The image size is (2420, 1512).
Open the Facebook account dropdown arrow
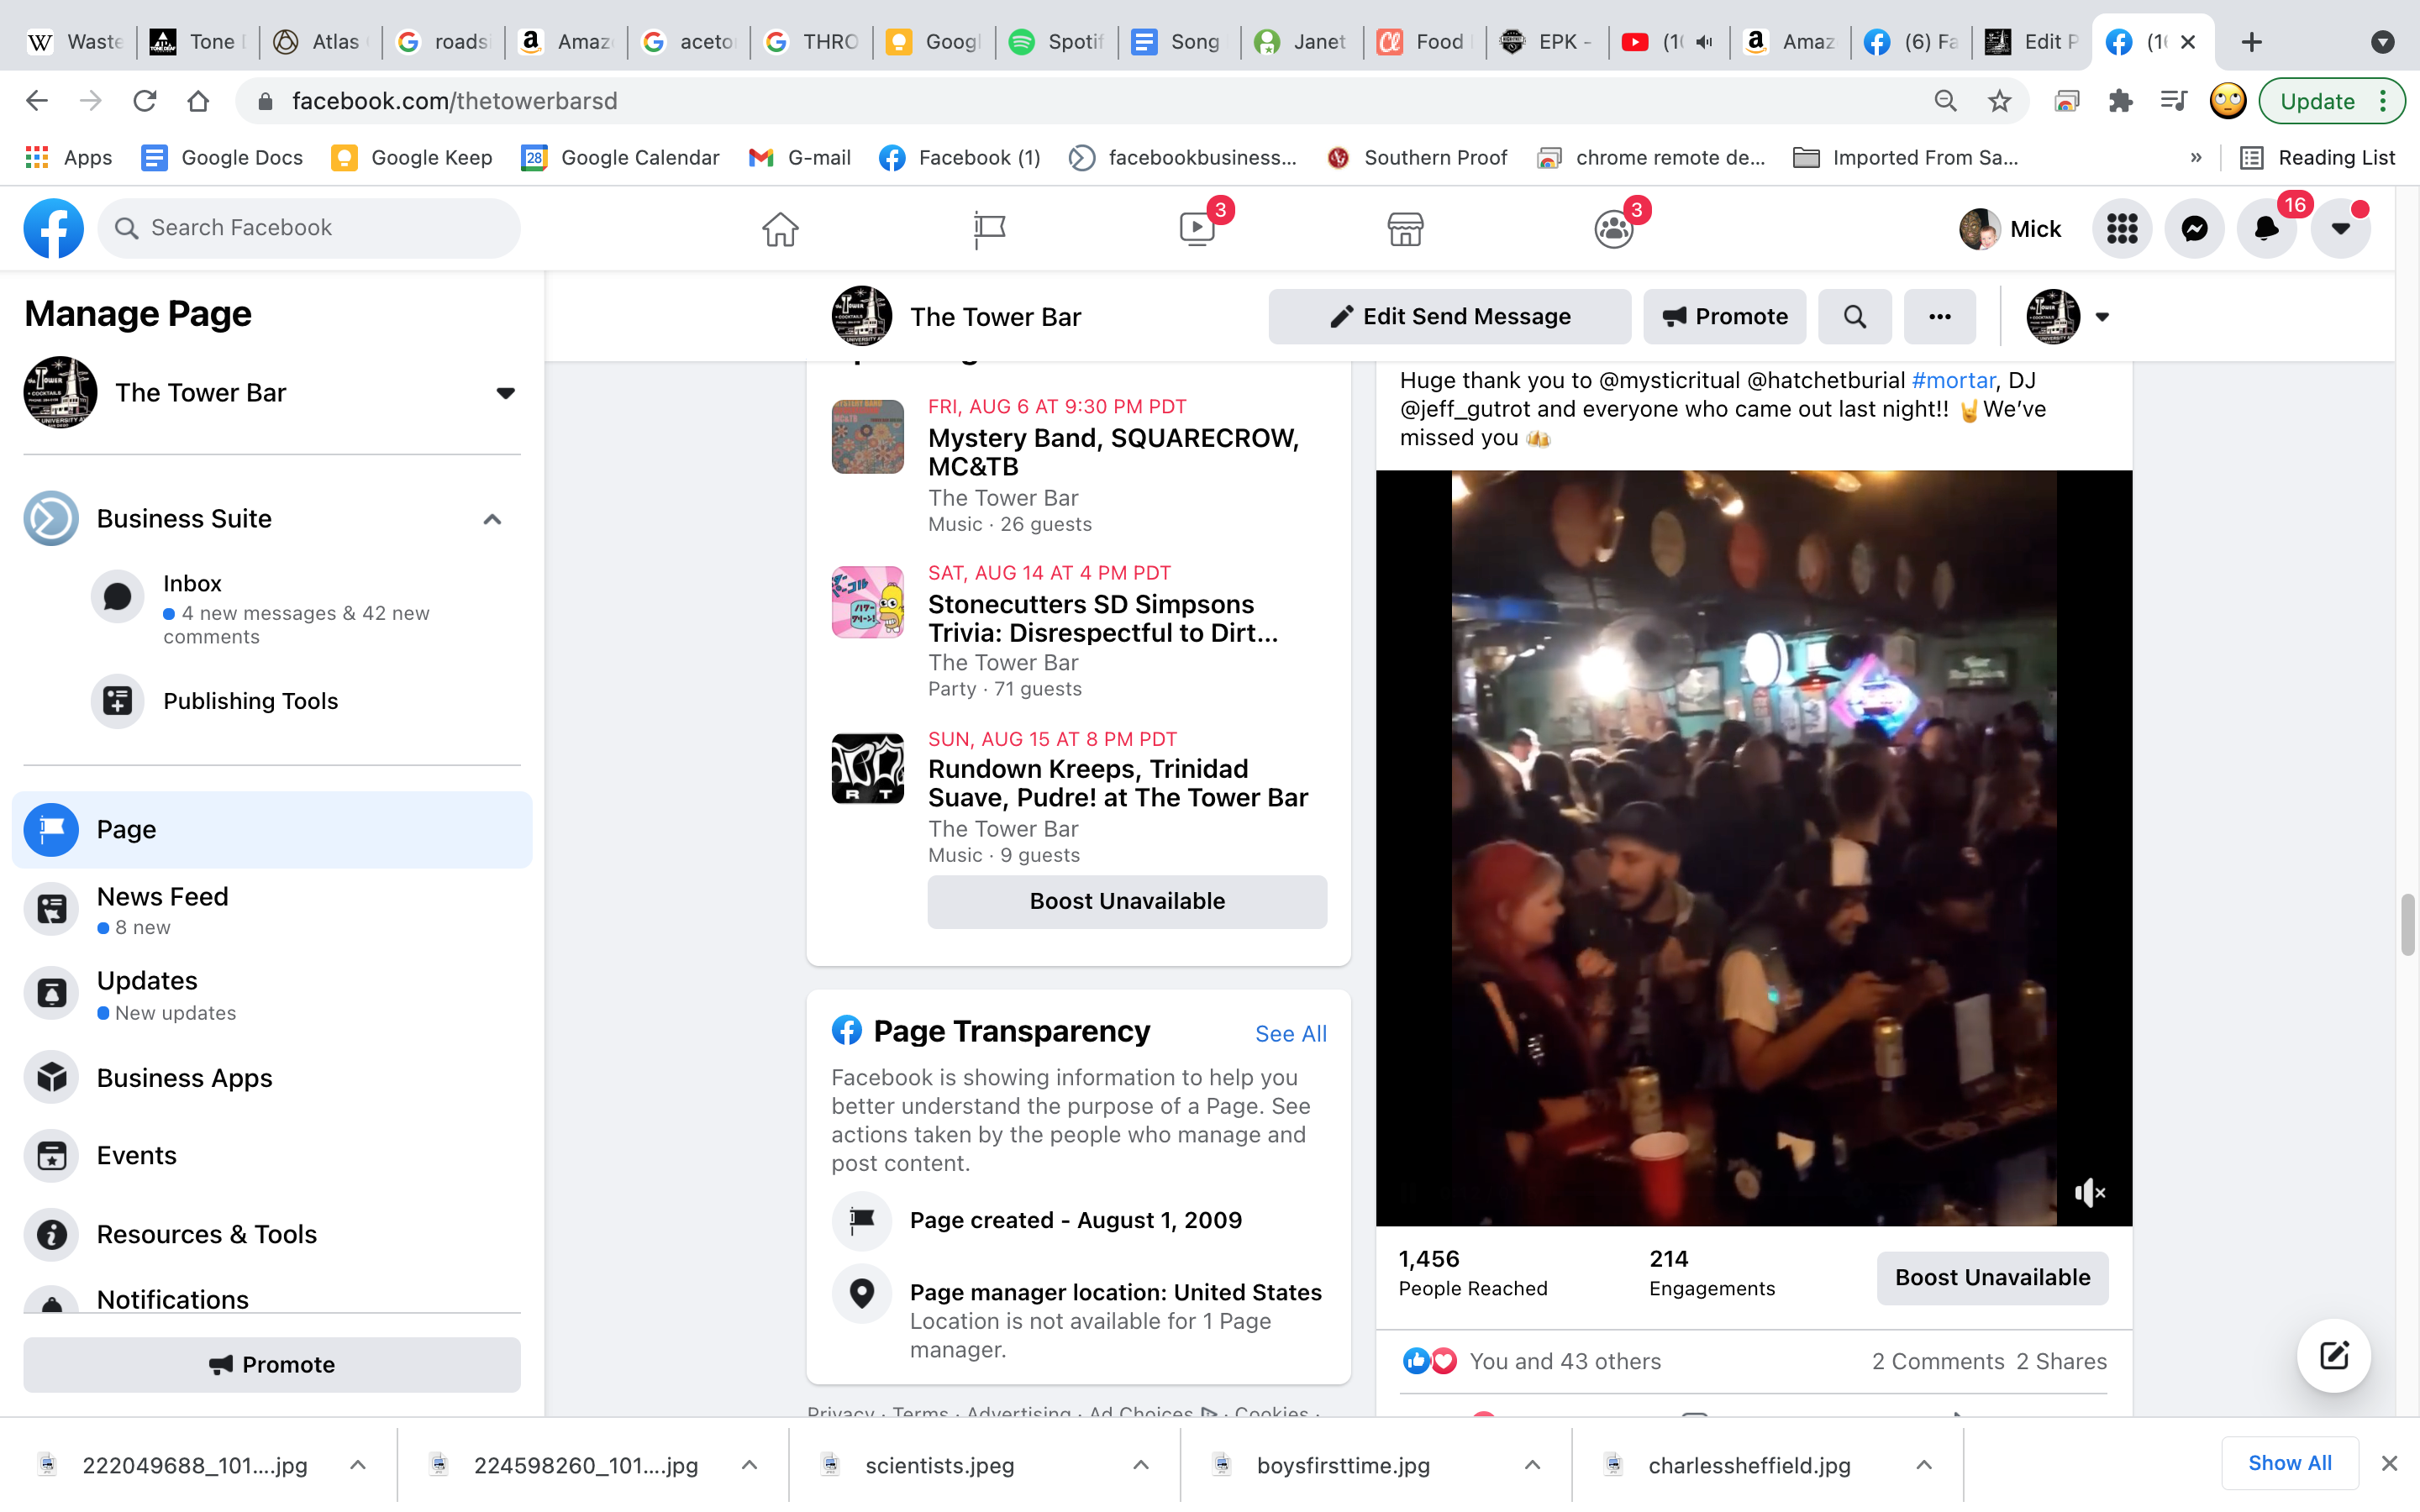pyautogui.click(x=2340, y=229)
